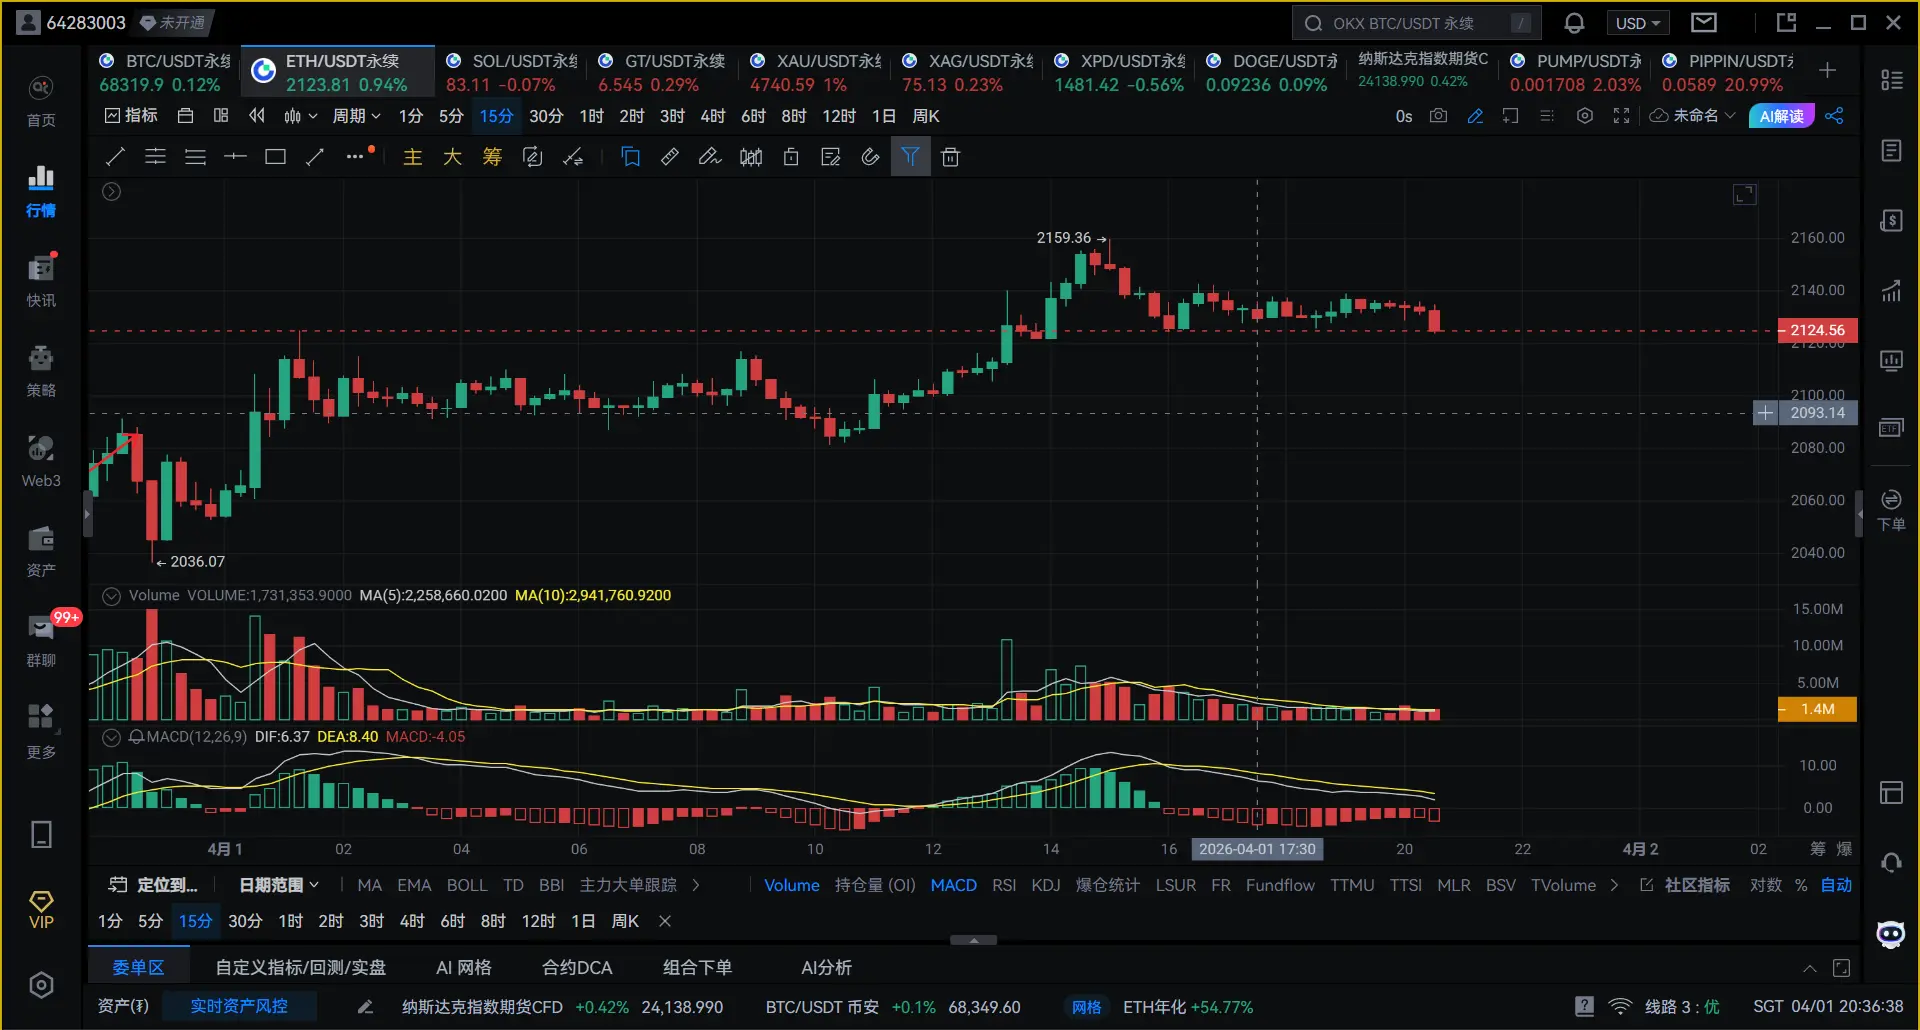The height and width of the screenshot is (1030, 1920).
Task: Open the Web3 sidebar icon
Action: click(x=41, y=461)
